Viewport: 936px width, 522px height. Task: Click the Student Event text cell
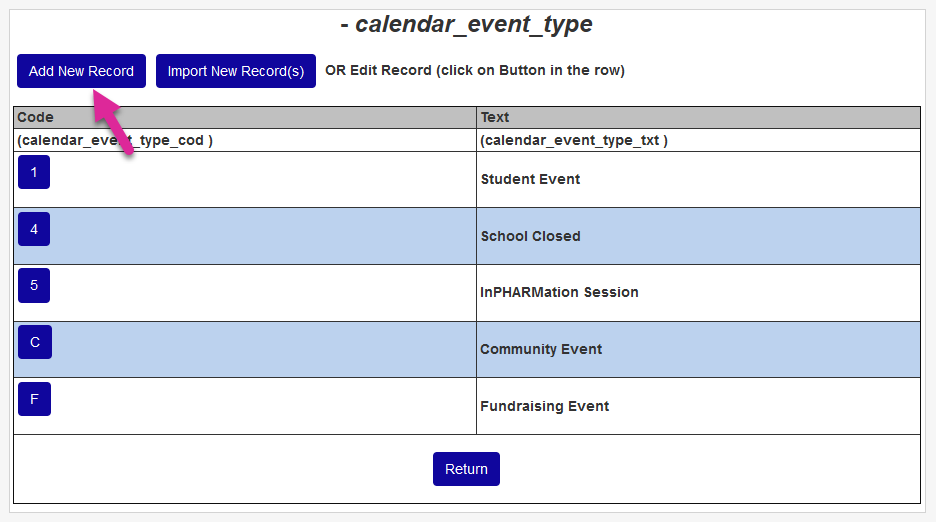pos(530,179)
